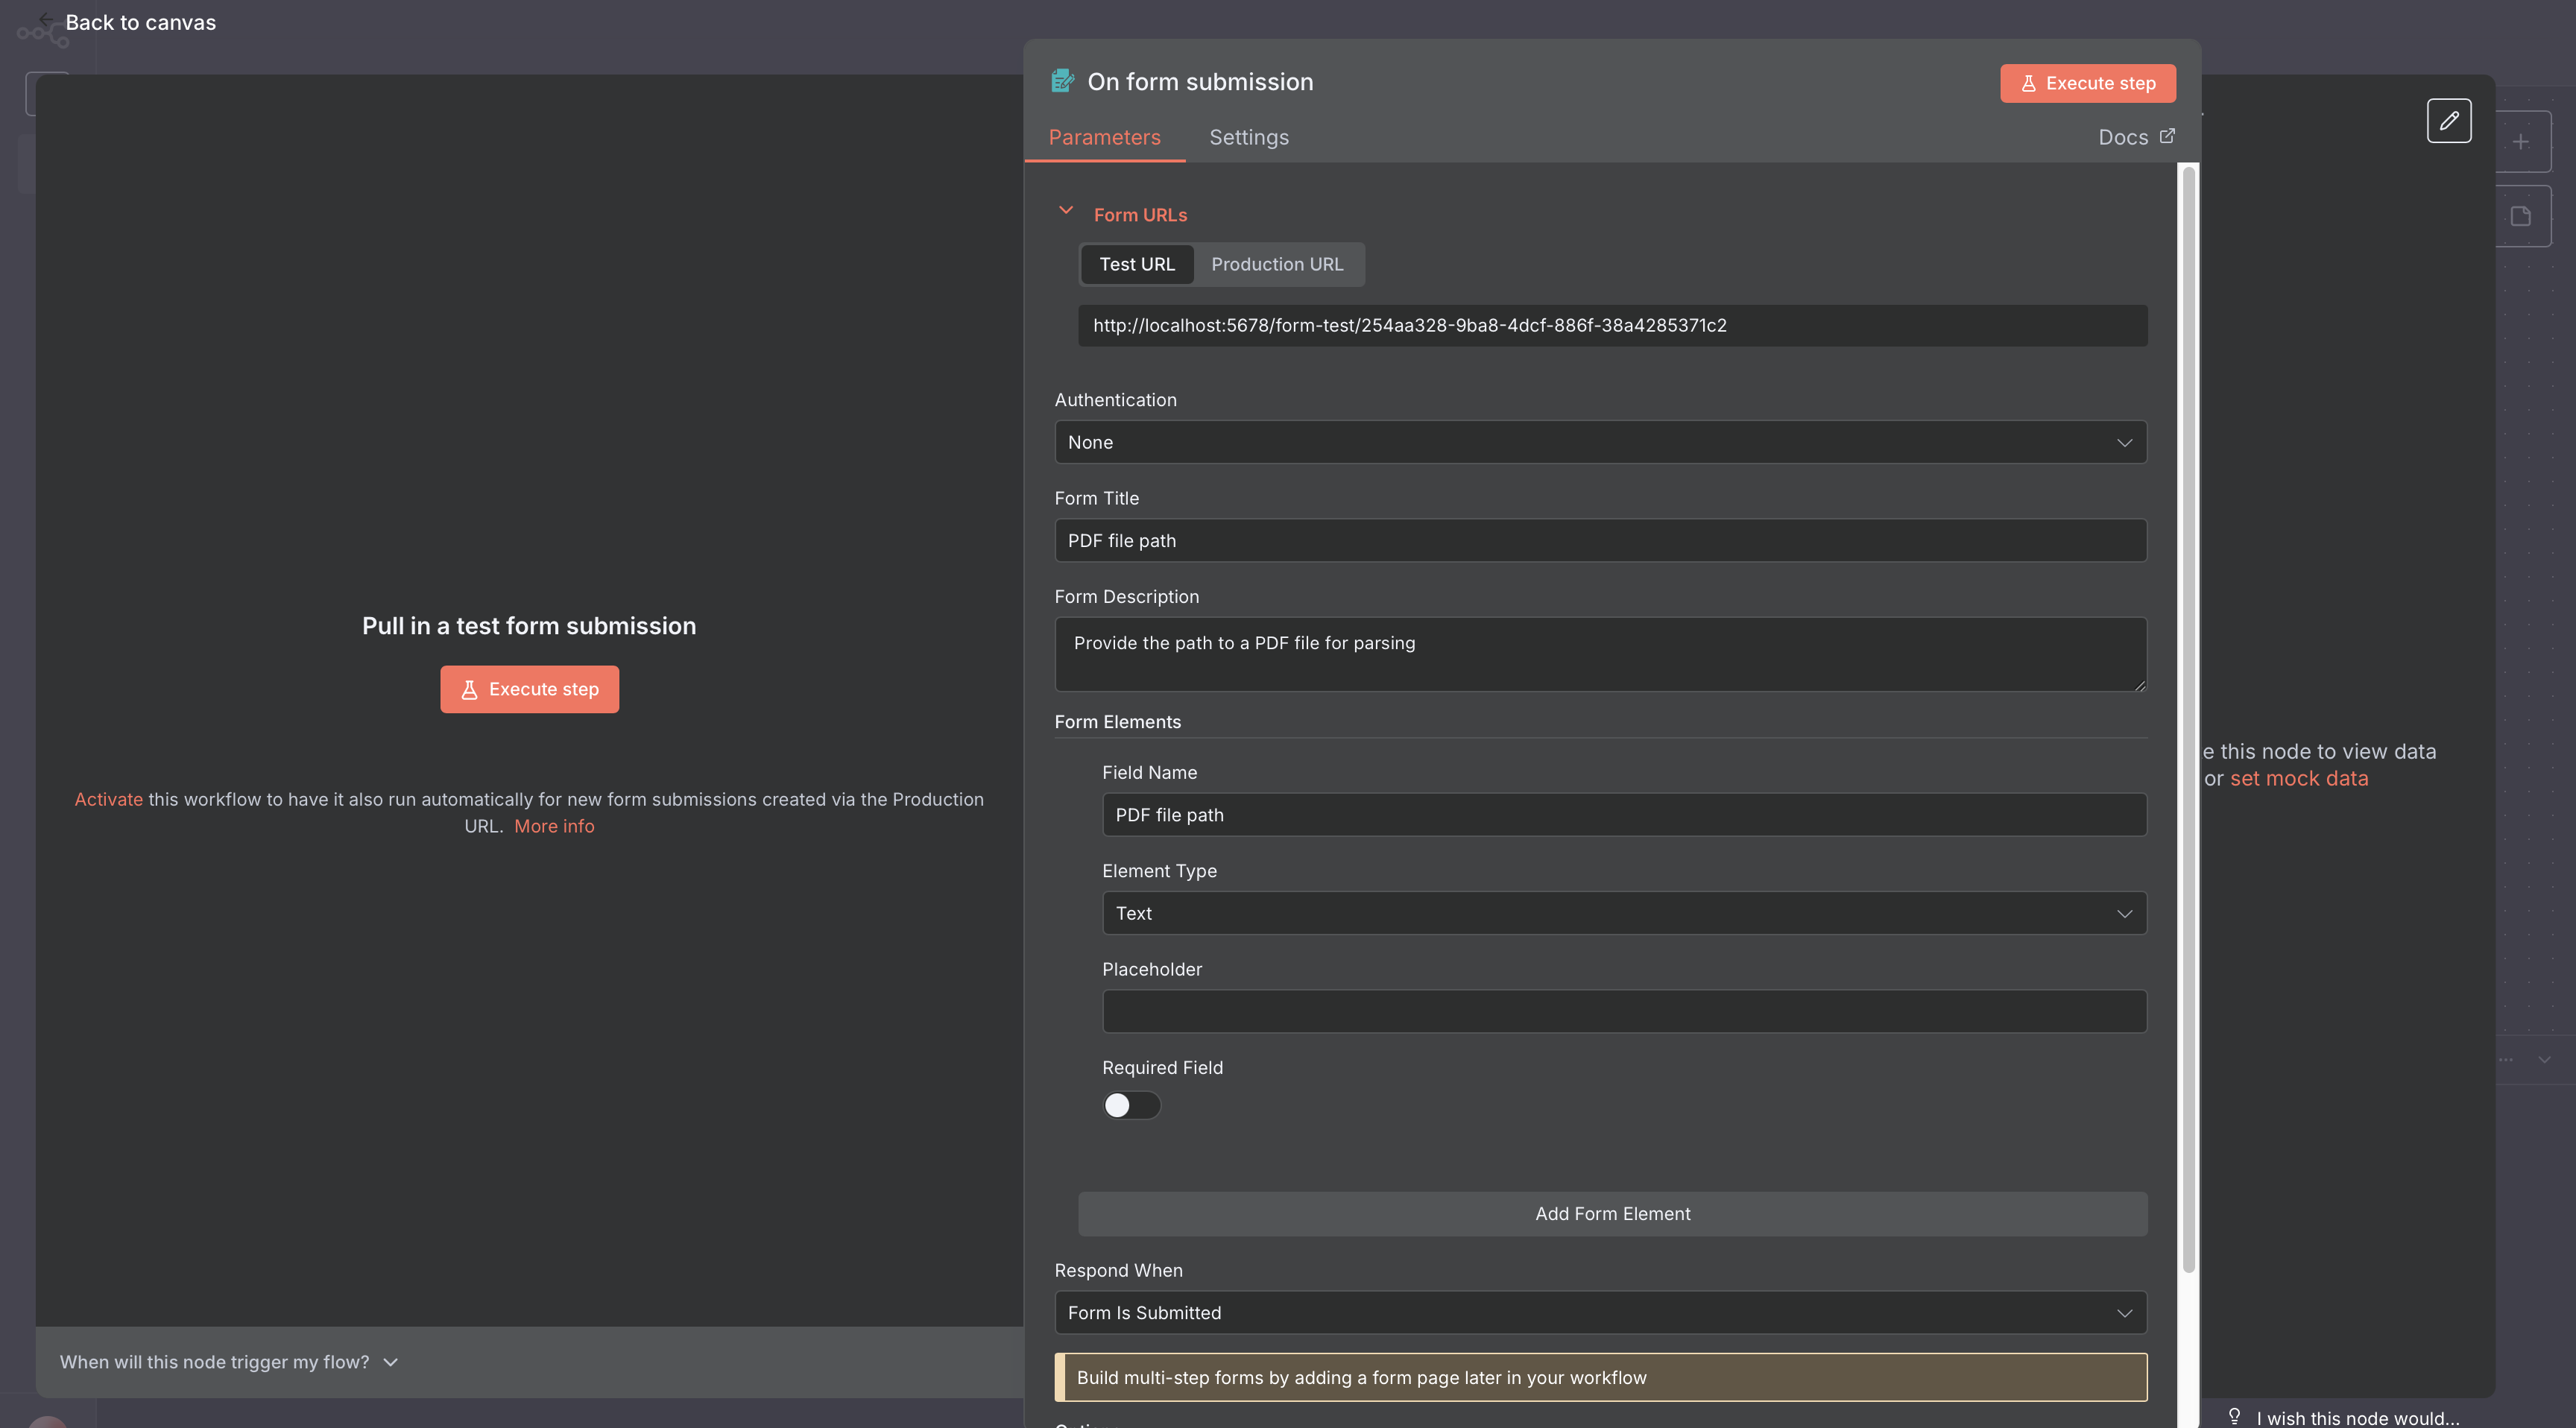Click the 'set mock data' link
The height and width of the screenshot is (1428, 2576).
2299,778
